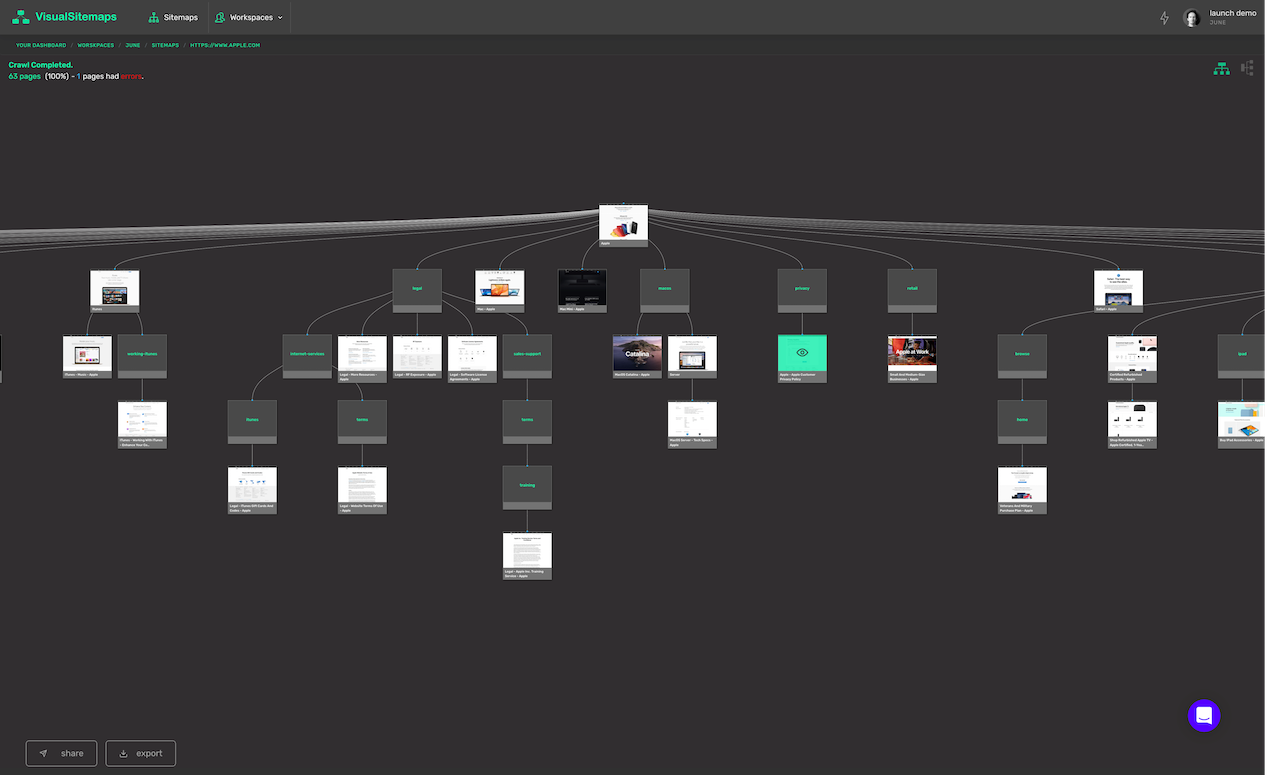Open Small And Medium-Size Businesses thumbnail
The height and width of the screenshot is (775, 1270).
(912, 359)
